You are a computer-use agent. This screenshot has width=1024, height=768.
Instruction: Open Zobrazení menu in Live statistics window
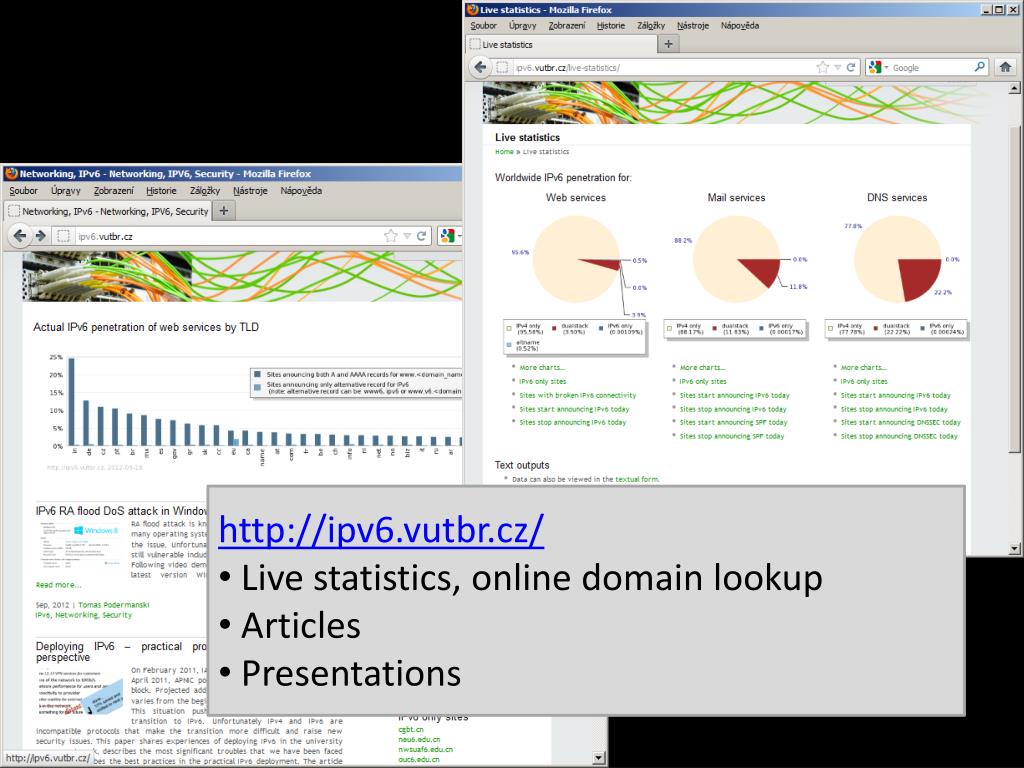(567, 25)
